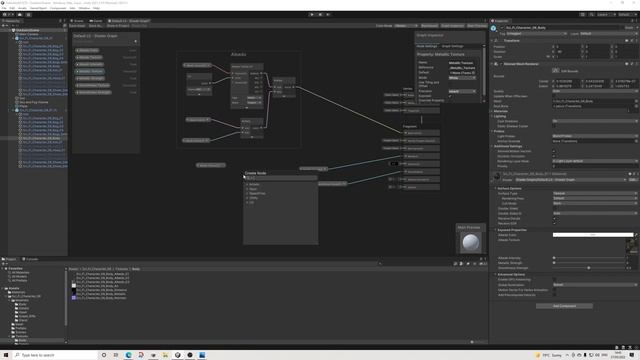Switch to the Game tab
Viewport: 640px width, 360px height.
(96, 21)
